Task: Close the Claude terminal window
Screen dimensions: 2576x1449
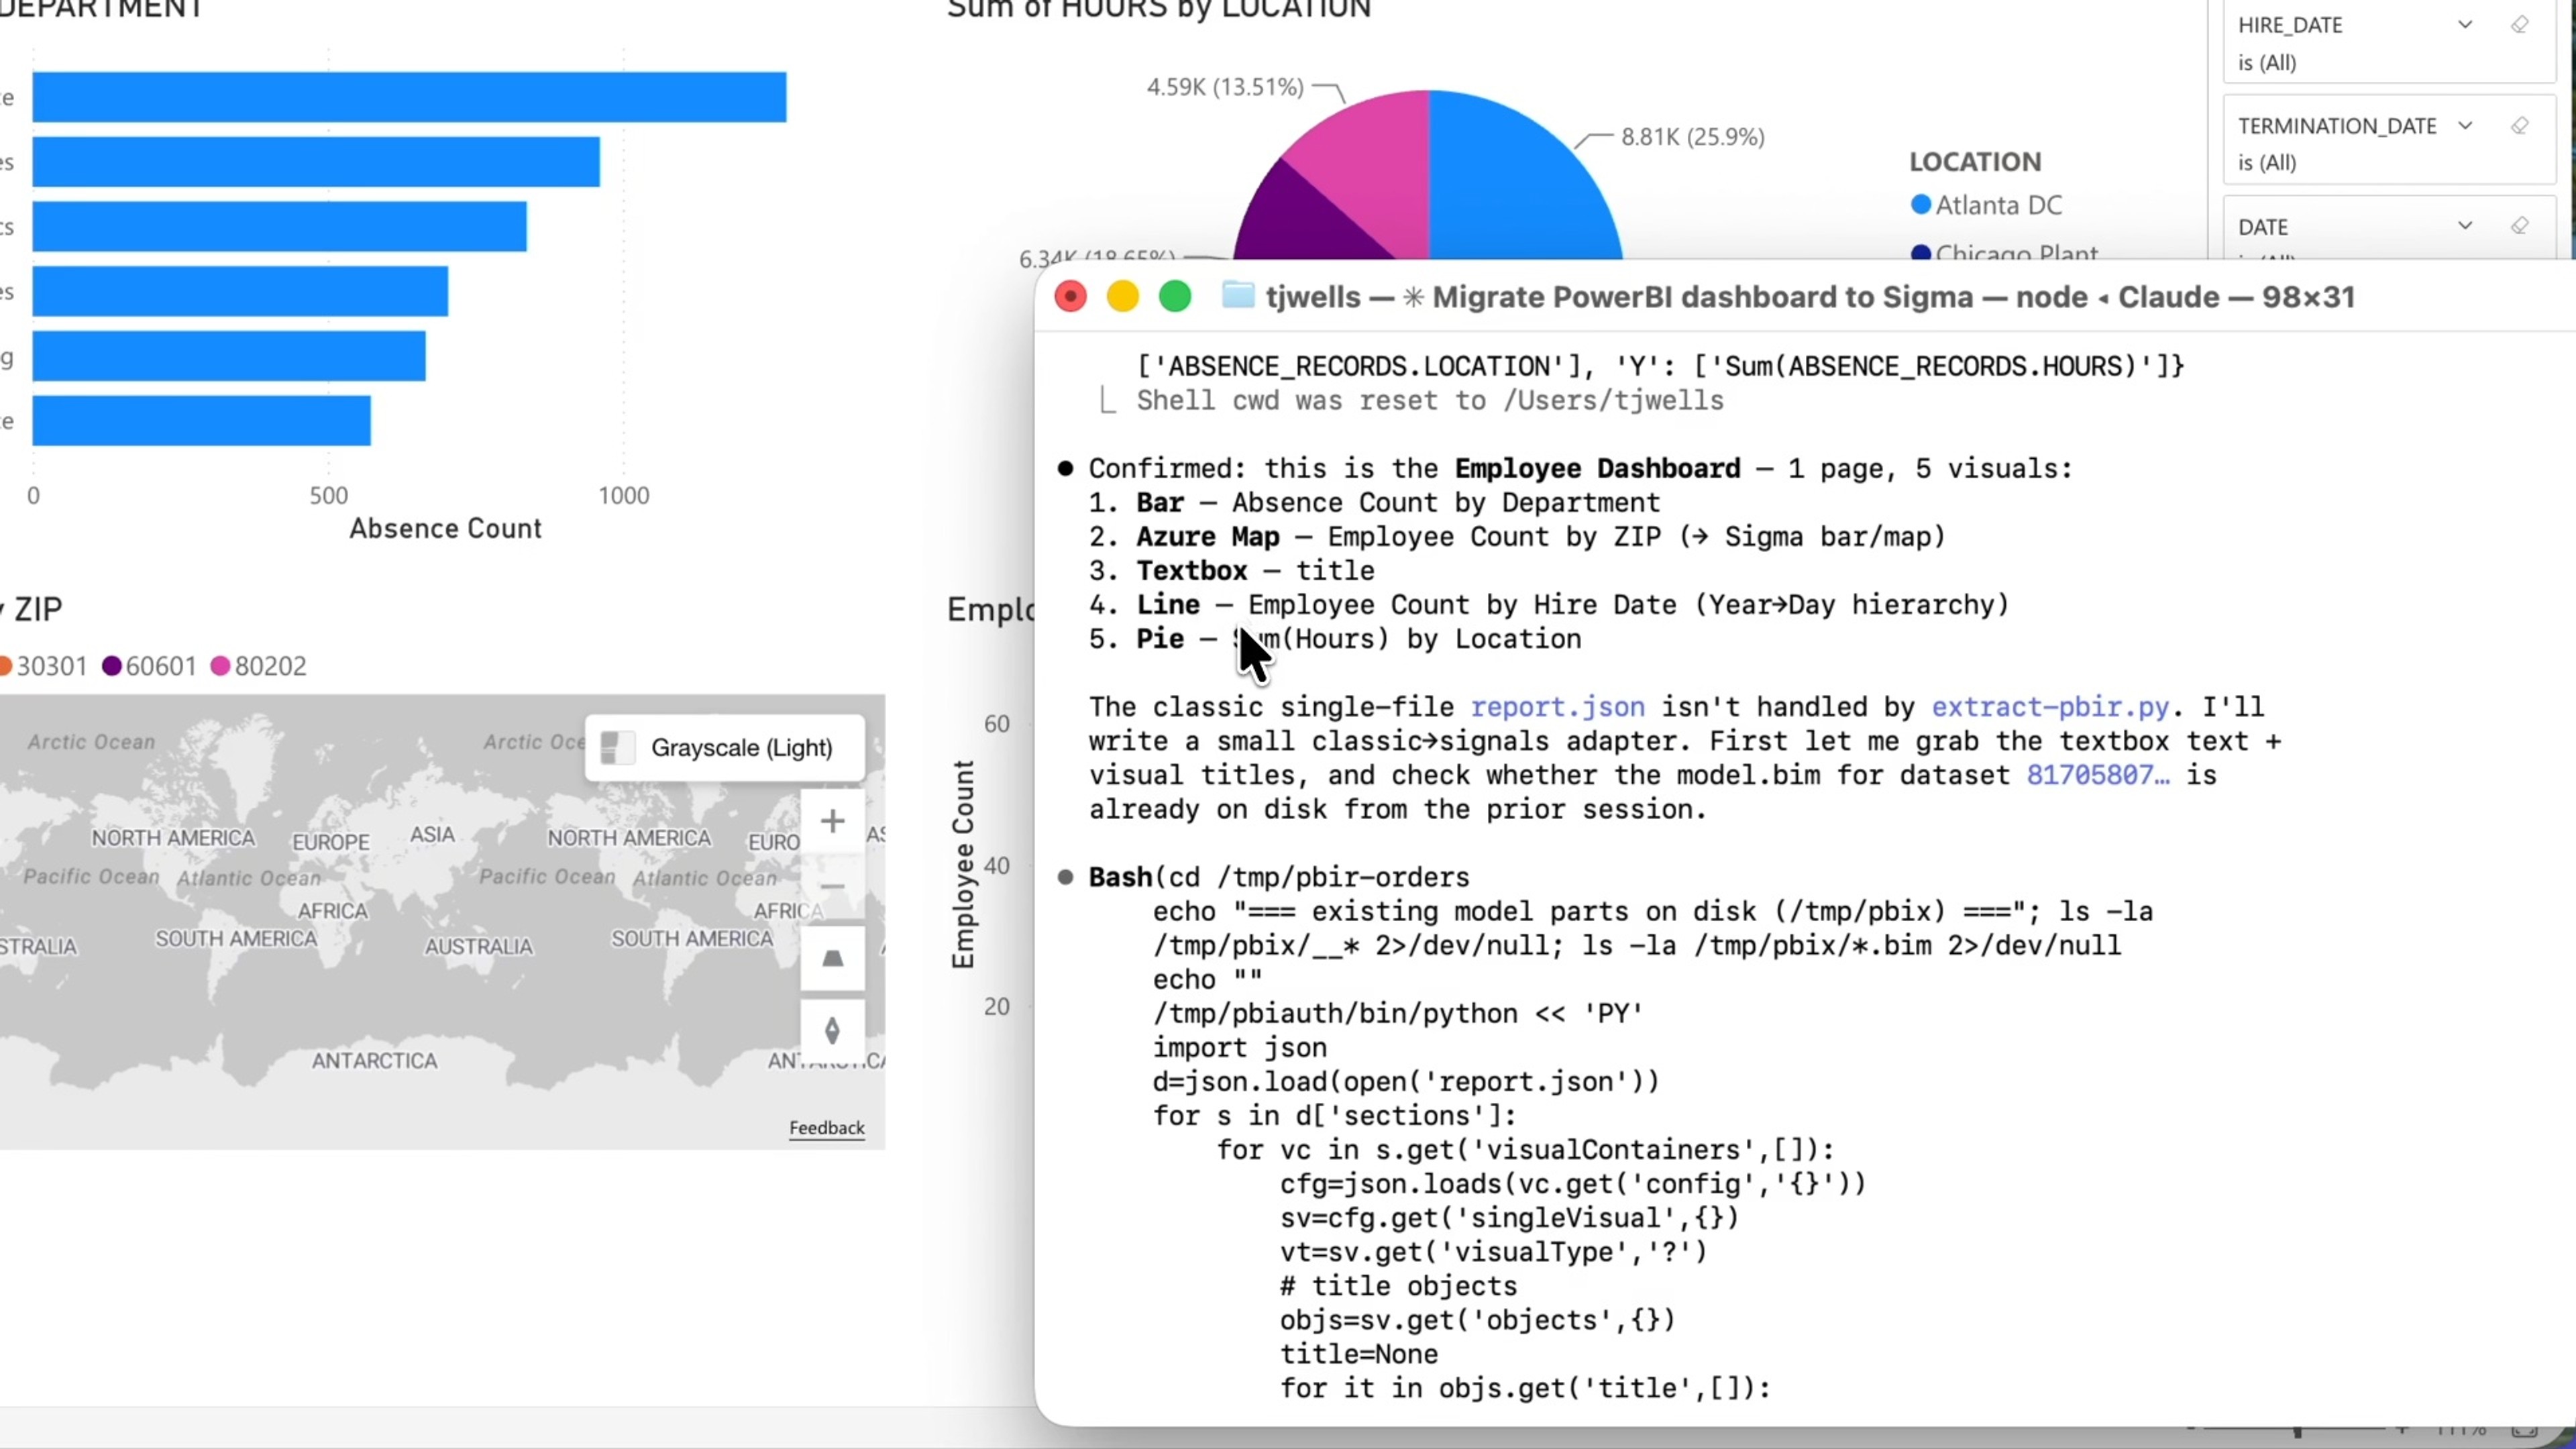Action: pos(1070,297)
